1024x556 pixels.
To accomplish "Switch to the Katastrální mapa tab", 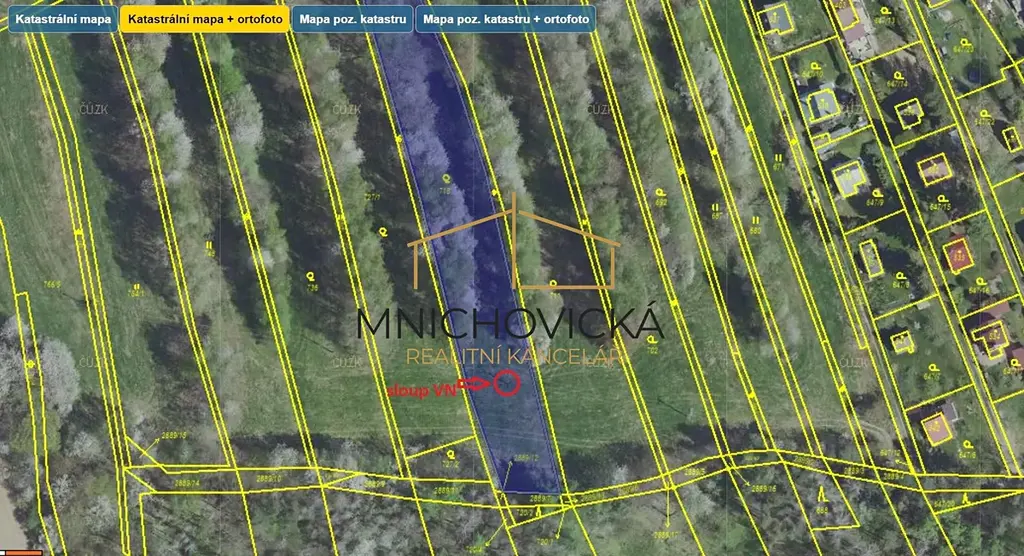I will 63,19.
